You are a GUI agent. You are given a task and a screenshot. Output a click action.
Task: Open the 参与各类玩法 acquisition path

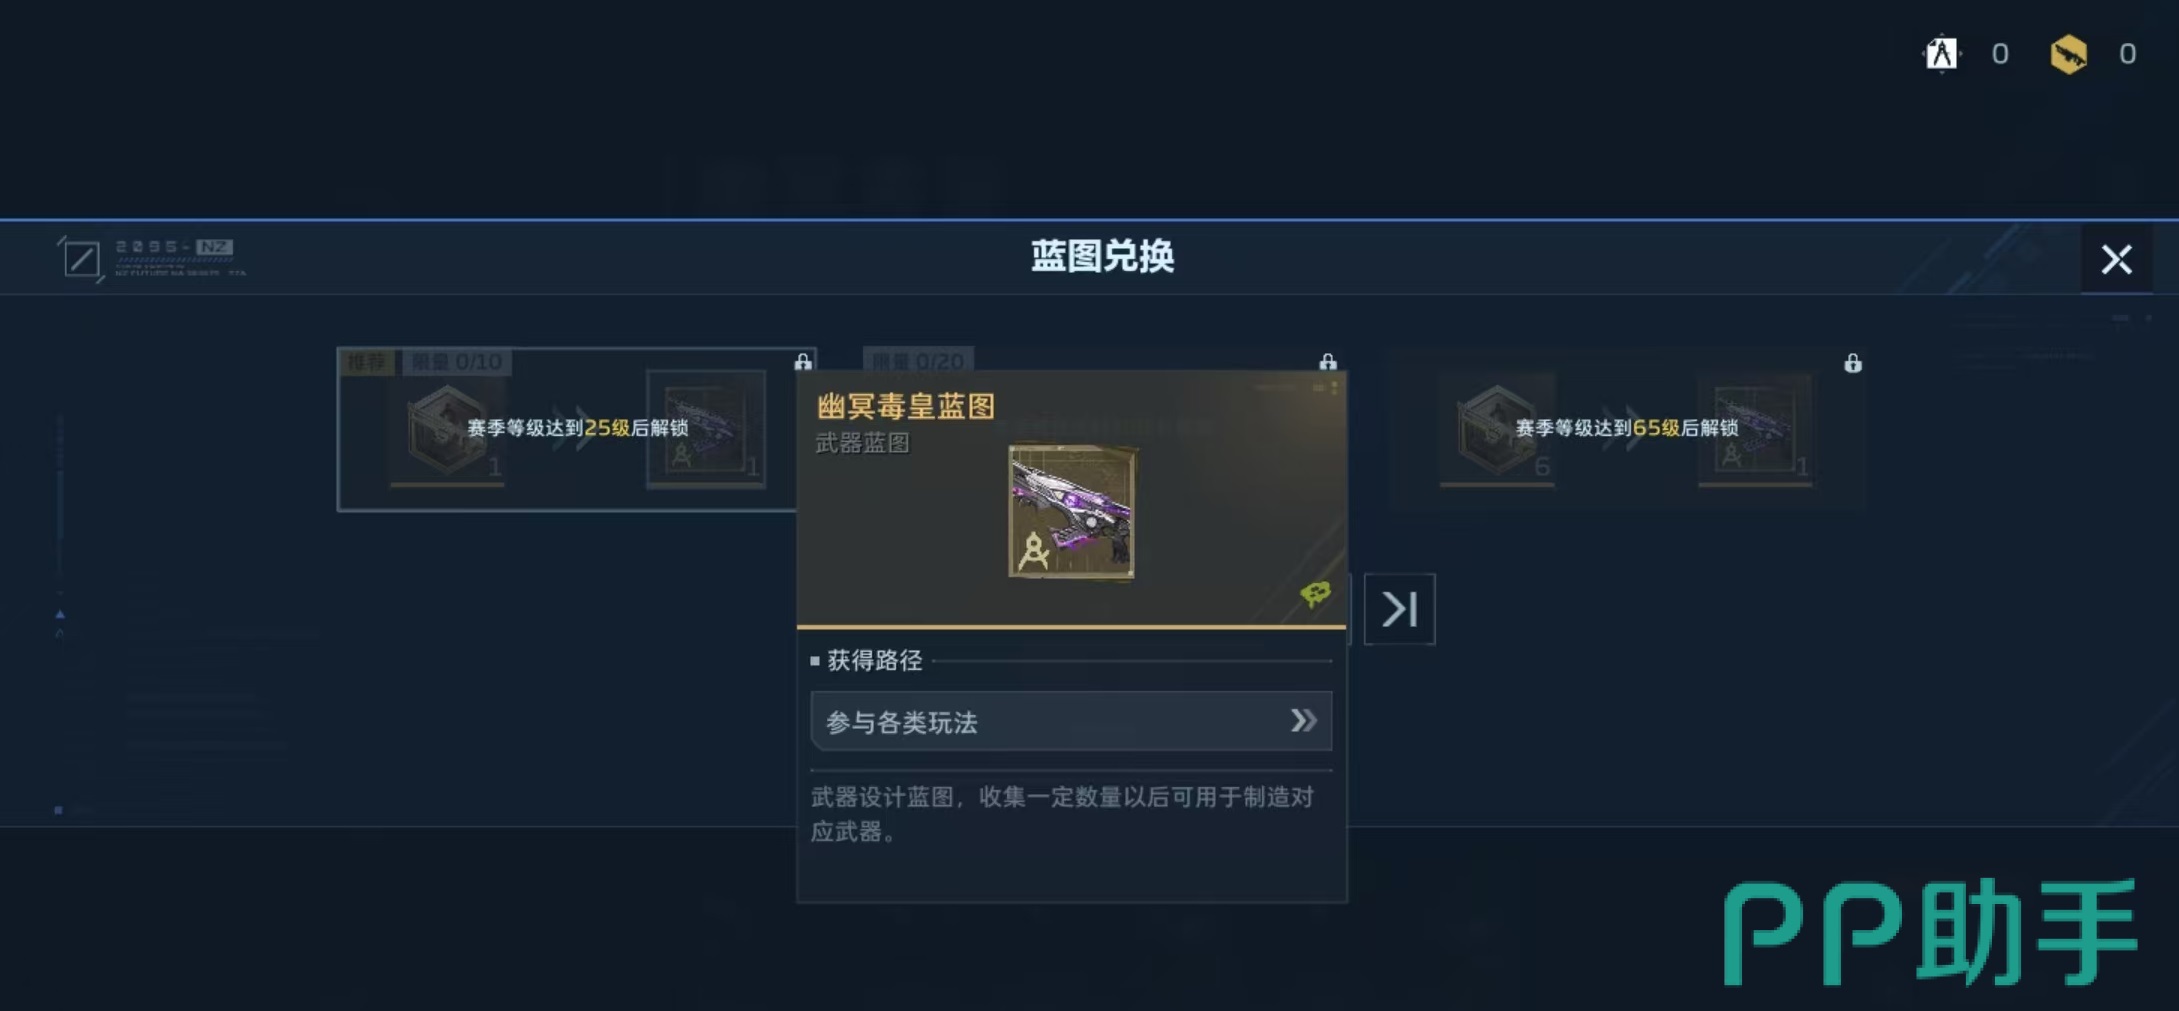(x=1071, y=721)
